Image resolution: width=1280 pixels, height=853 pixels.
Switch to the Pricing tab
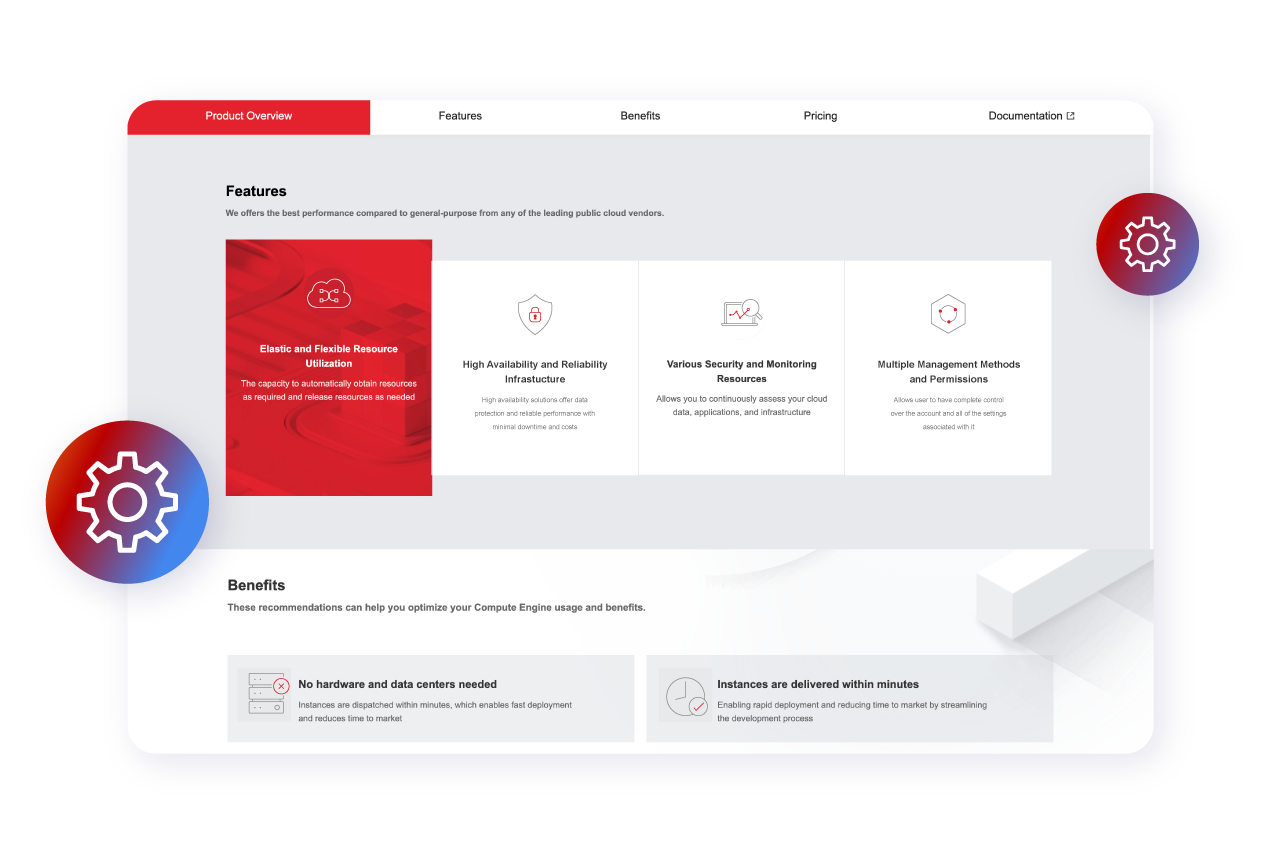tap(820, 116)
